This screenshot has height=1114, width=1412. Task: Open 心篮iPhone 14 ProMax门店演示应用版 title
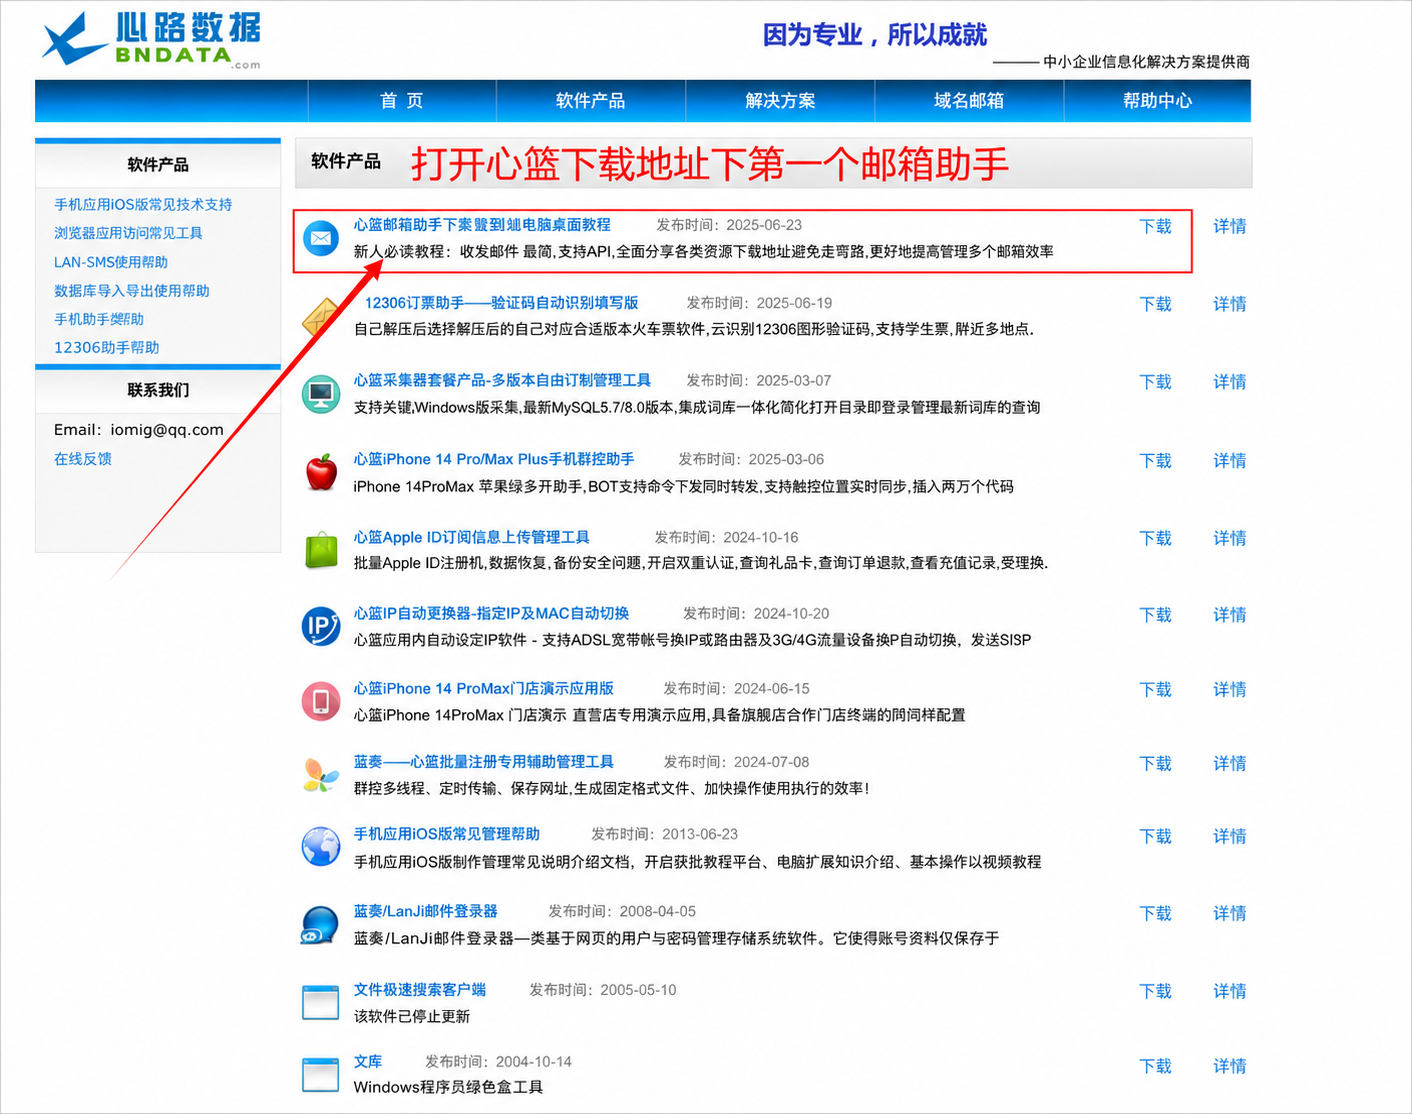484,688
